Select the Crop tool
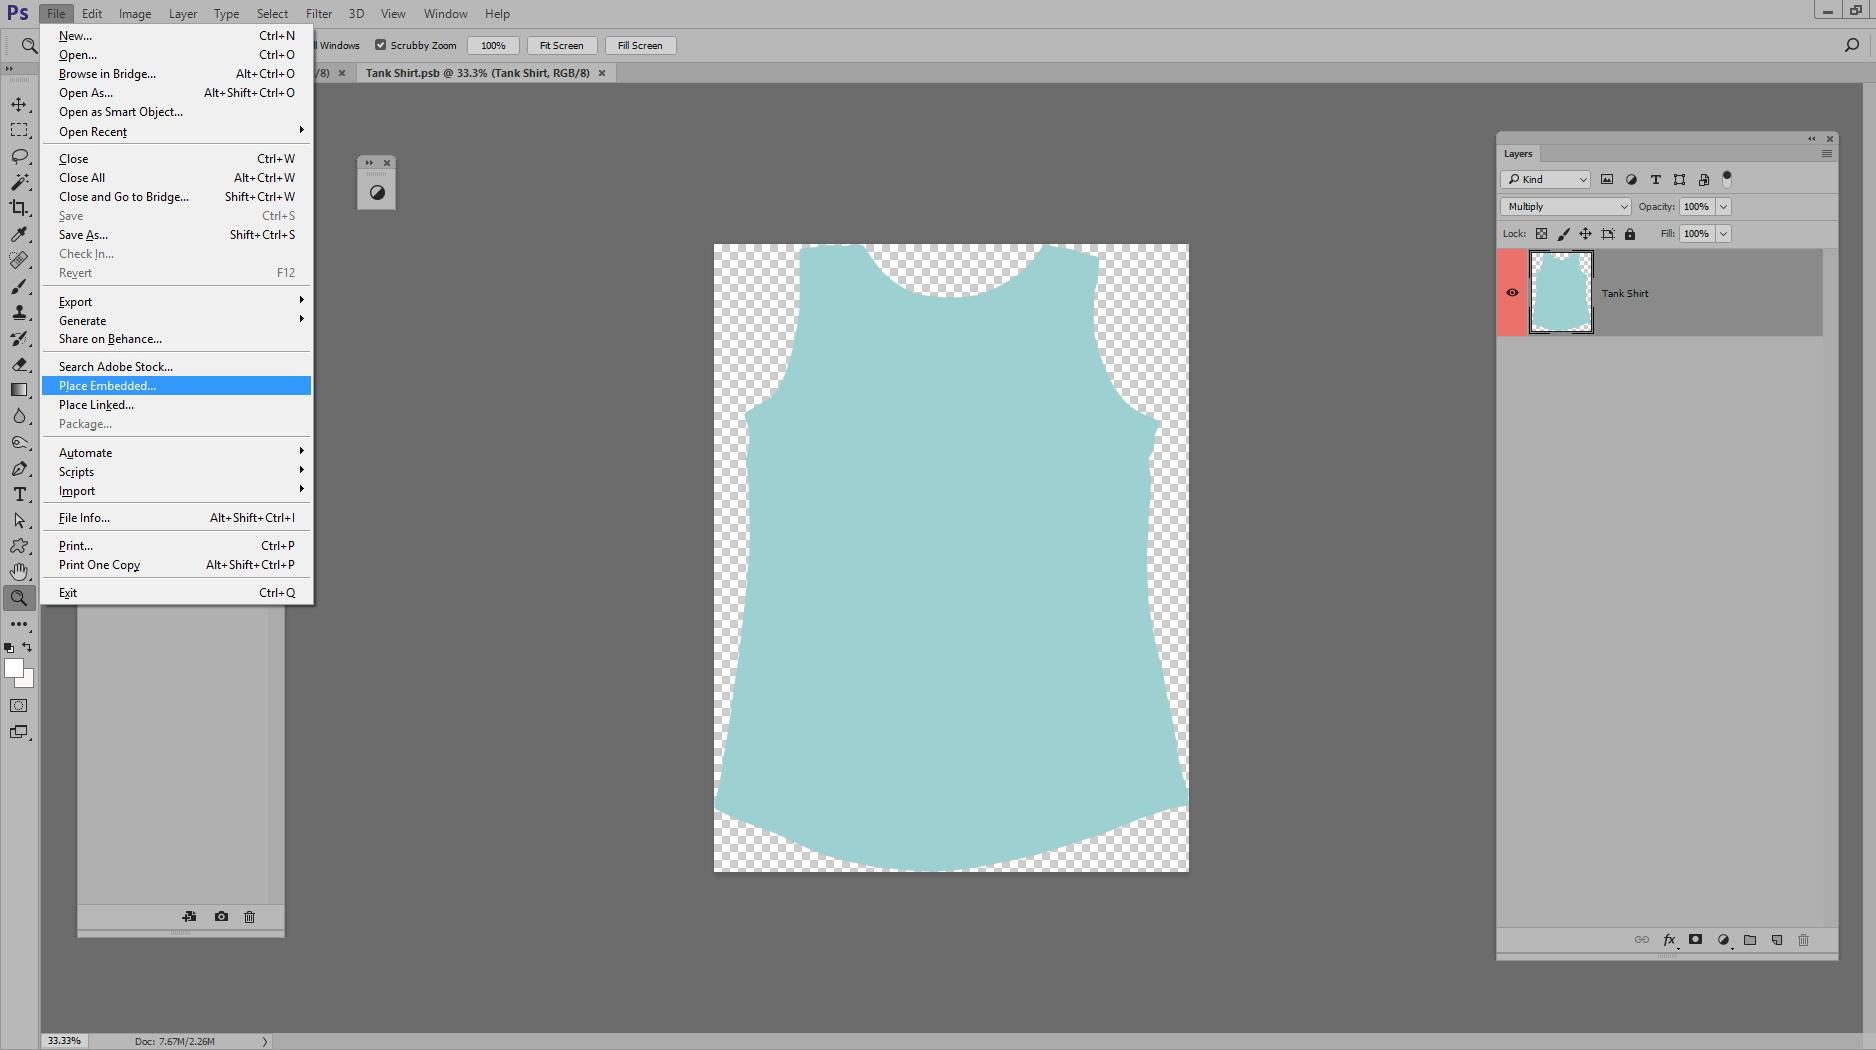This screenshot has width=1876, height=1050. 20,208
